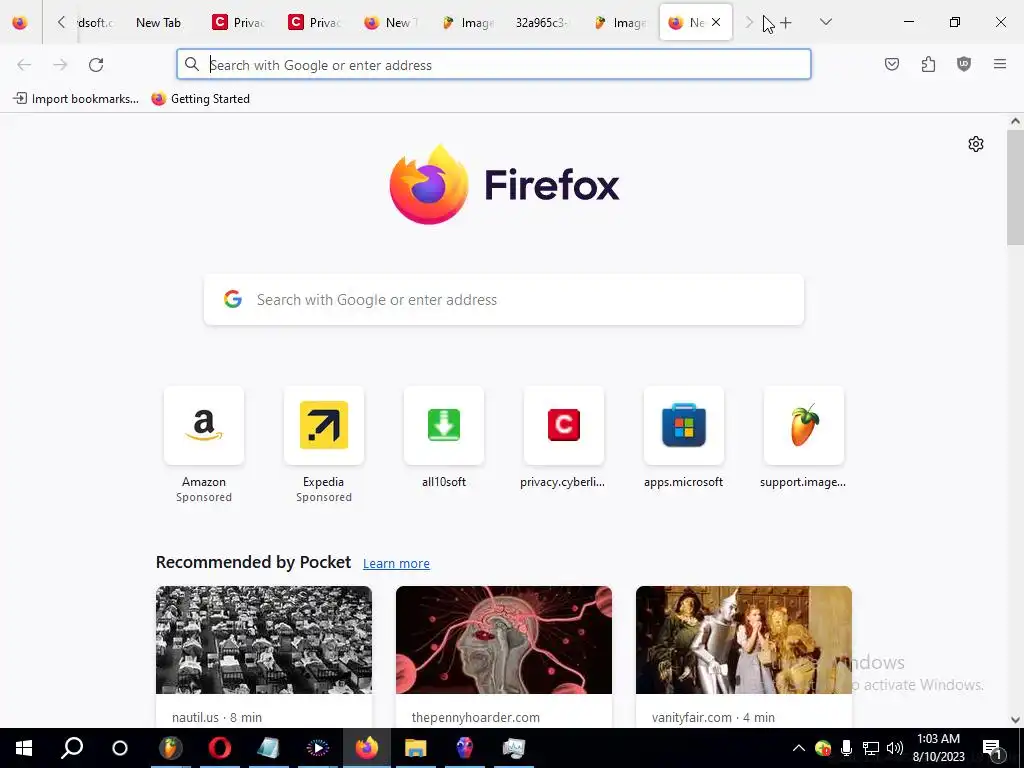This screenshot has width=1024, height=768.
Task: Open Windows taskbar search
Action: tap(72, 748)
